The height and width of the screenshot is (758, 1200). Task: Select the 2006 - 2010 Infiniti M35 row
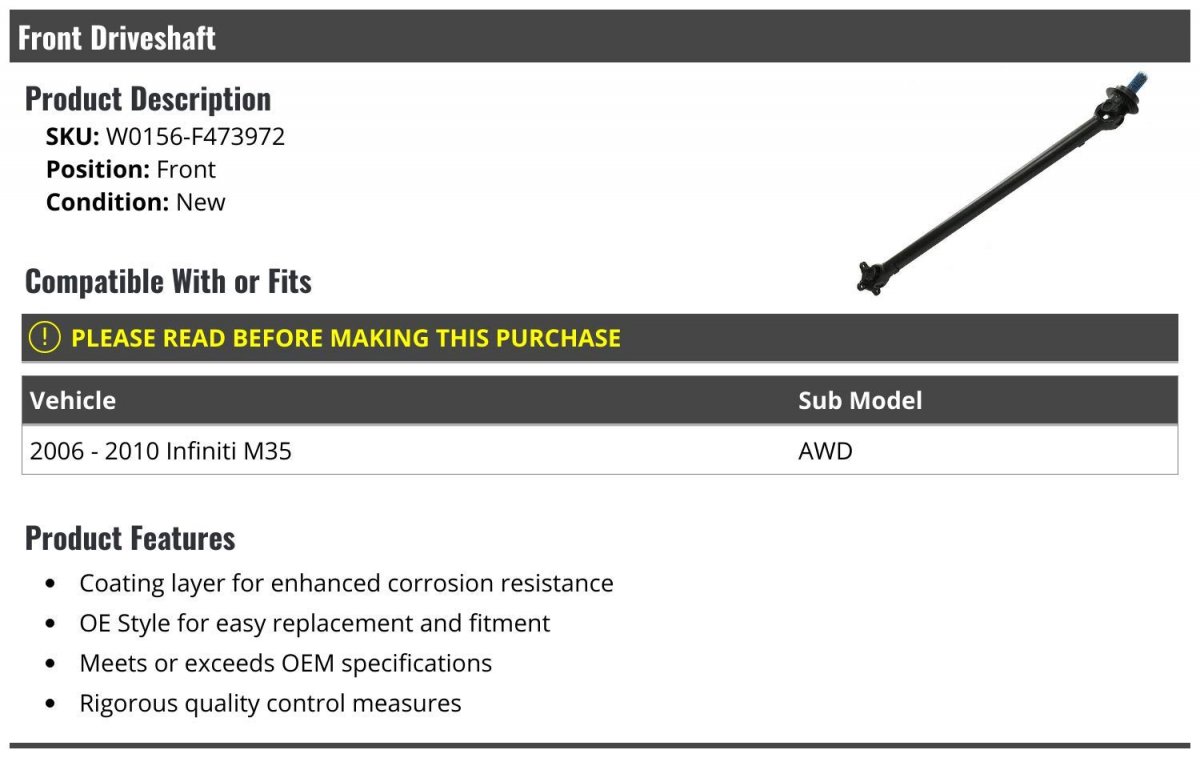click(x=600, y=451)
